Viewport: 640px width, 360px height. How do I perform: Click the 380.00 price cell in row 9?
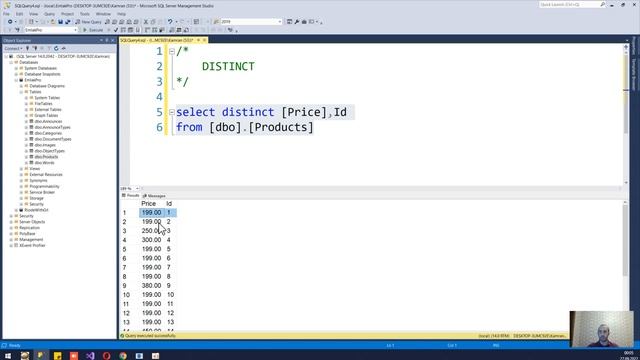(x=151, y=286)
